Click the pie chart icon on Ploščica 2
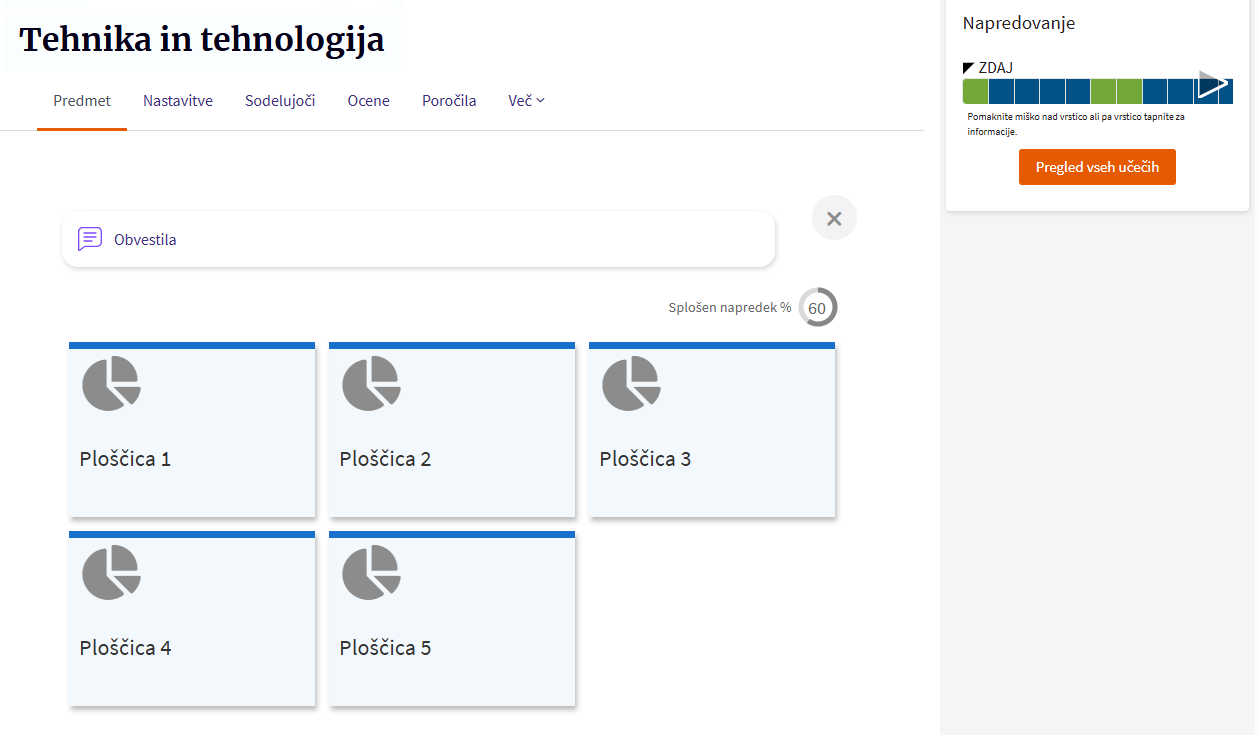Screen dimensions: 1259x735 (371, 383)
